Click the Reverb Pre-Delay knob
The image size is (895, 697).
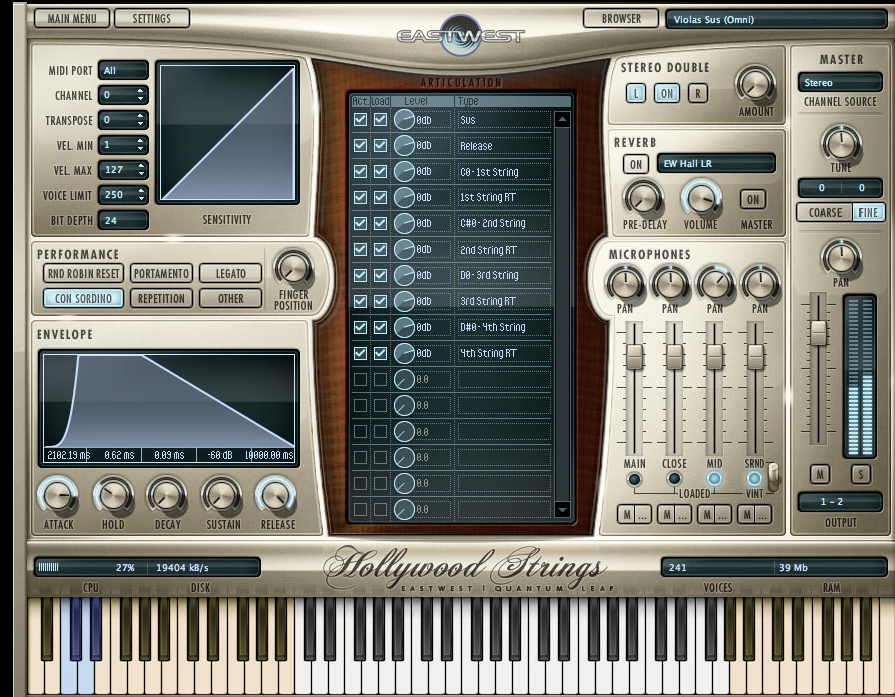tap(642, 199)
